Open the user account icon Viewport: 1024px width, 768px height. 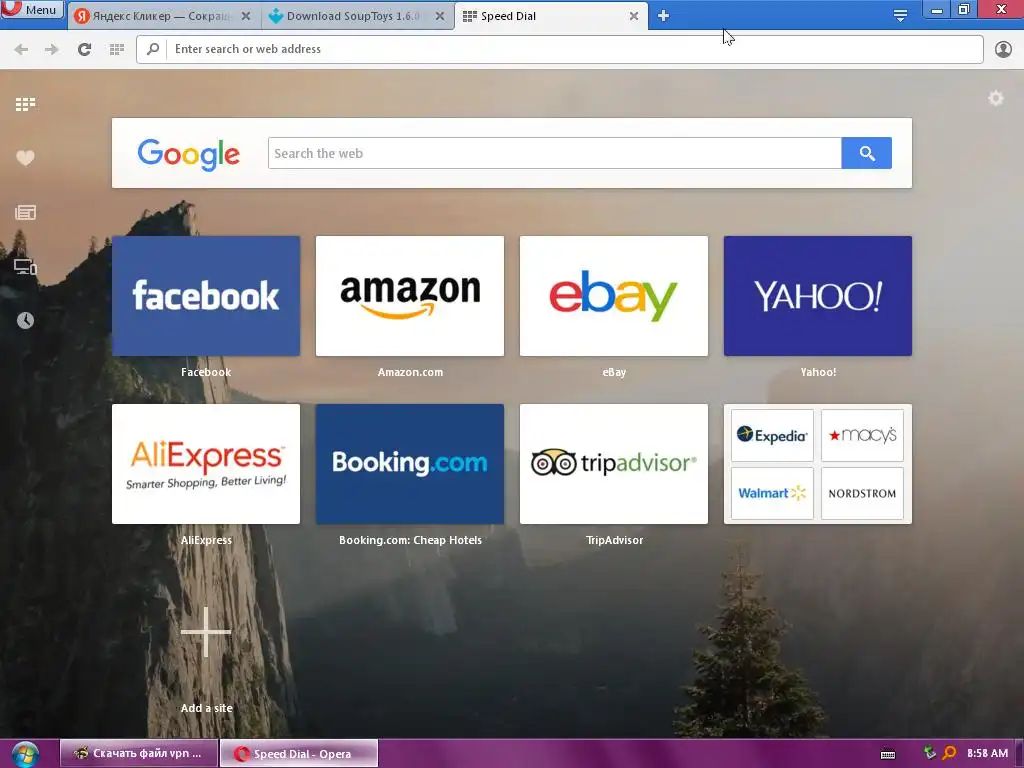coord(1003,49)
